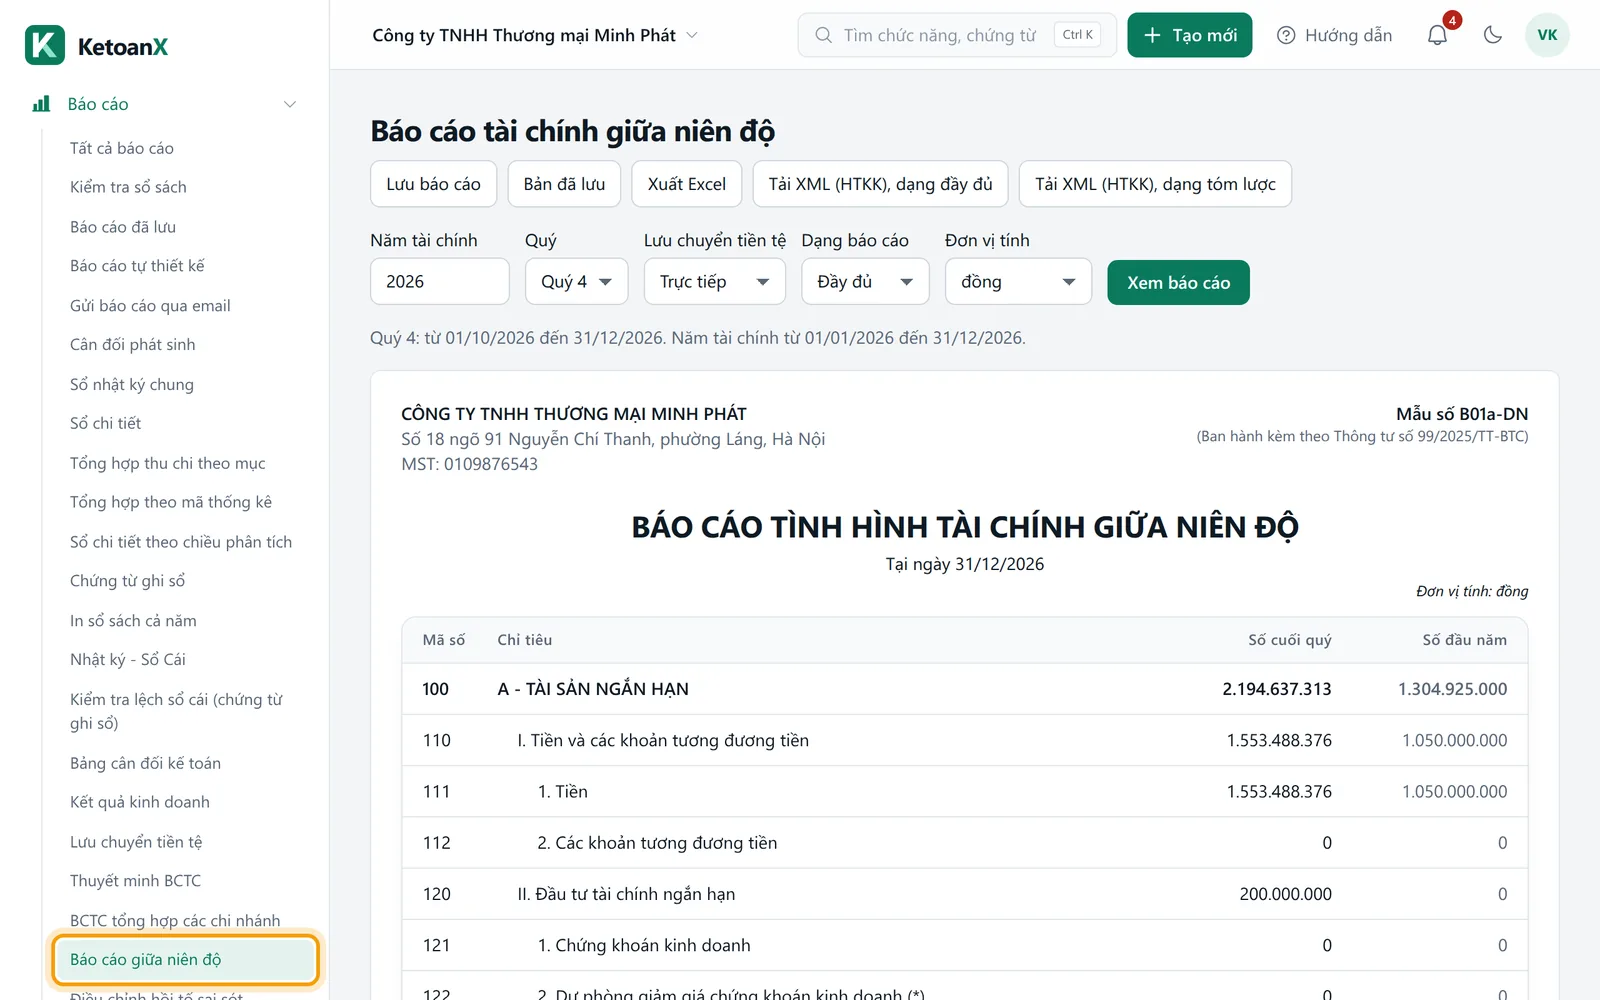Screen dimensions: 1600x1000
Task: Open Cân đối phát sinh report
Action: point(133,345)
